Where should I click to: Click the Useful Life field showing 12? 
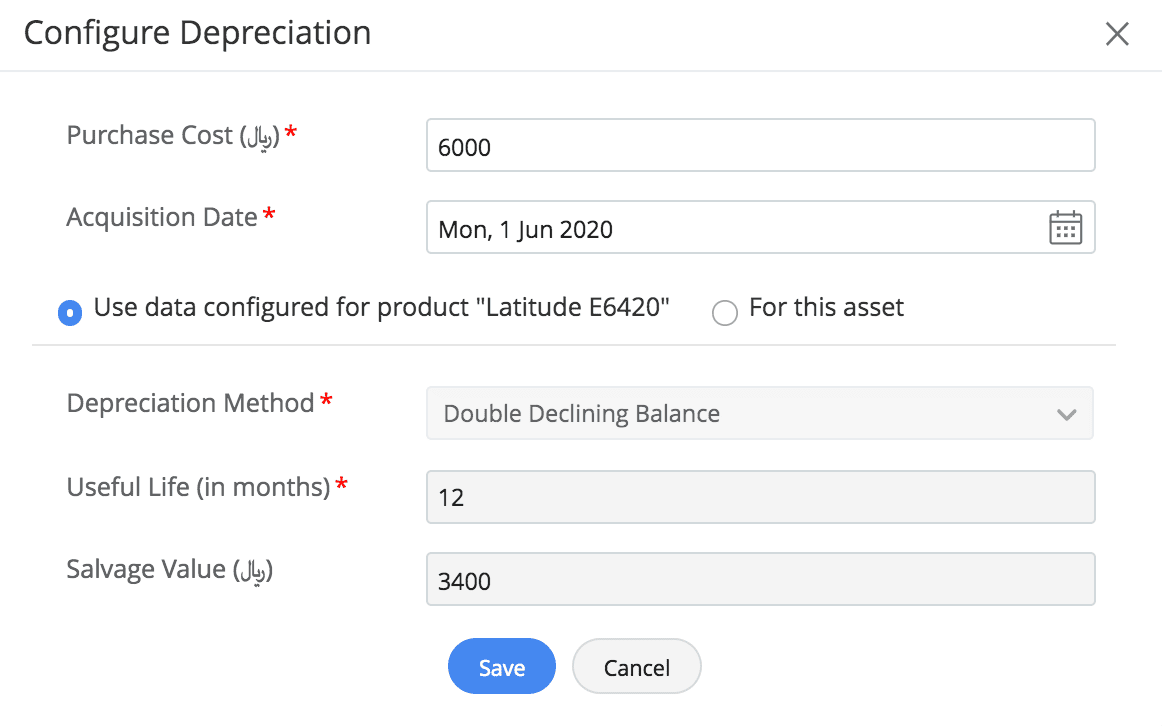point(760,497)
